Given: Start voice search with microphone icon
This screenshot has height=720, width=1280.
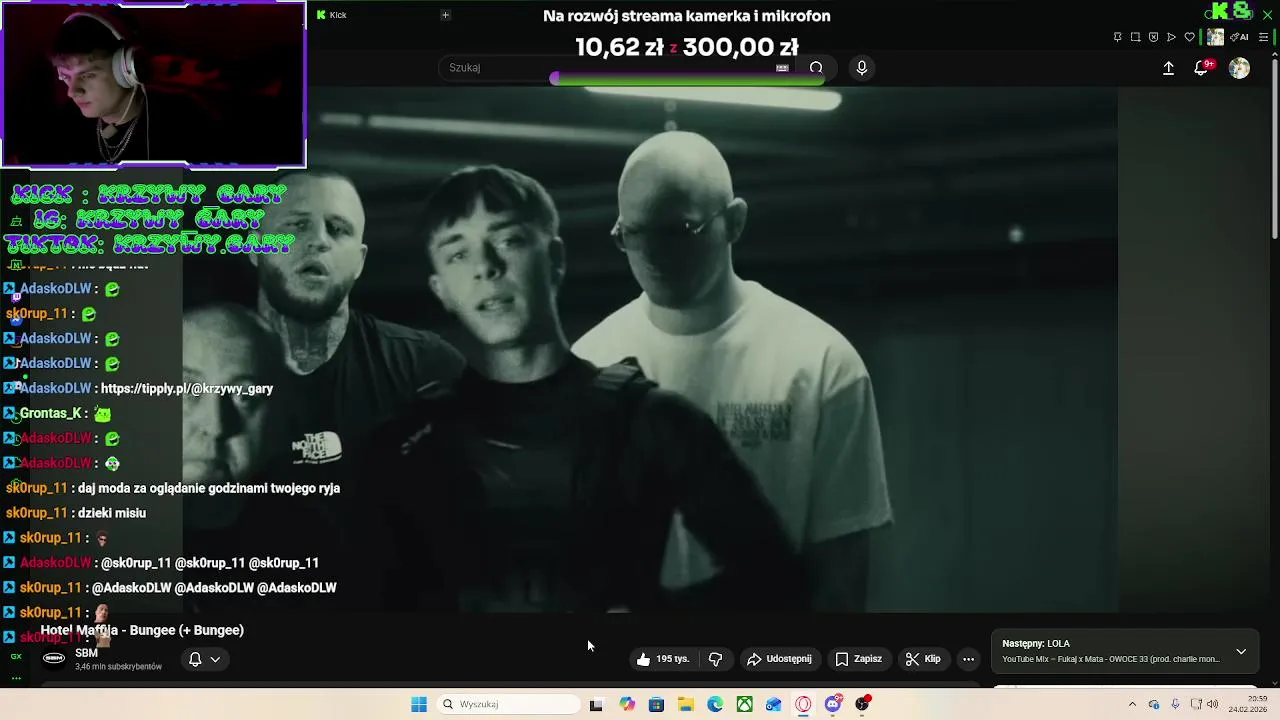Looking at the screenshot, I should [862, 67].
